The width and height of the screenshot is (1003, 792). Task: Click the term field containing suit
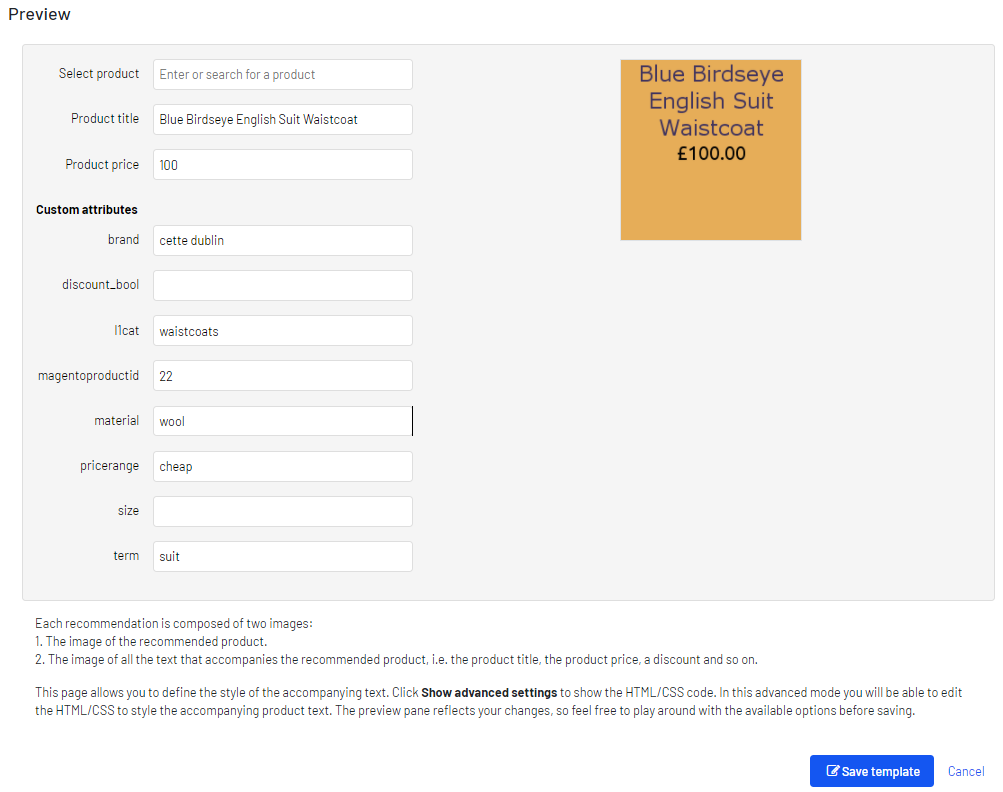tap(282, 556)
